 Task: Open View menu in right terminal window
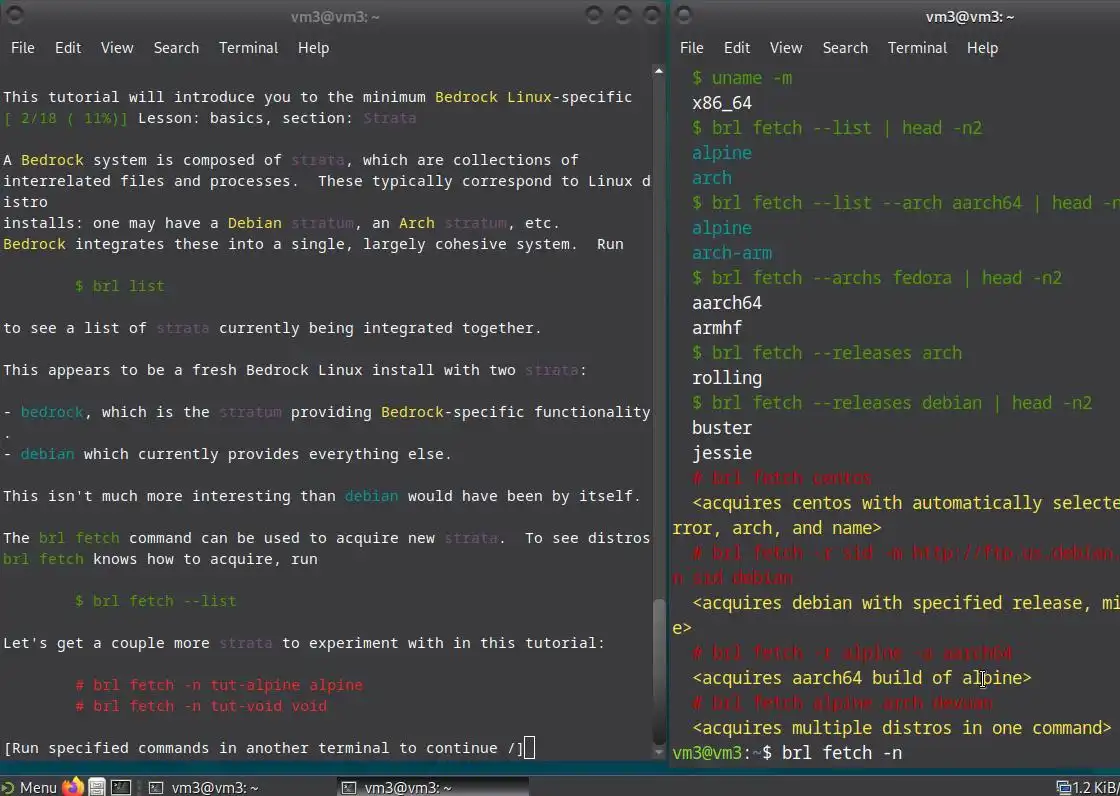[786, 48]
